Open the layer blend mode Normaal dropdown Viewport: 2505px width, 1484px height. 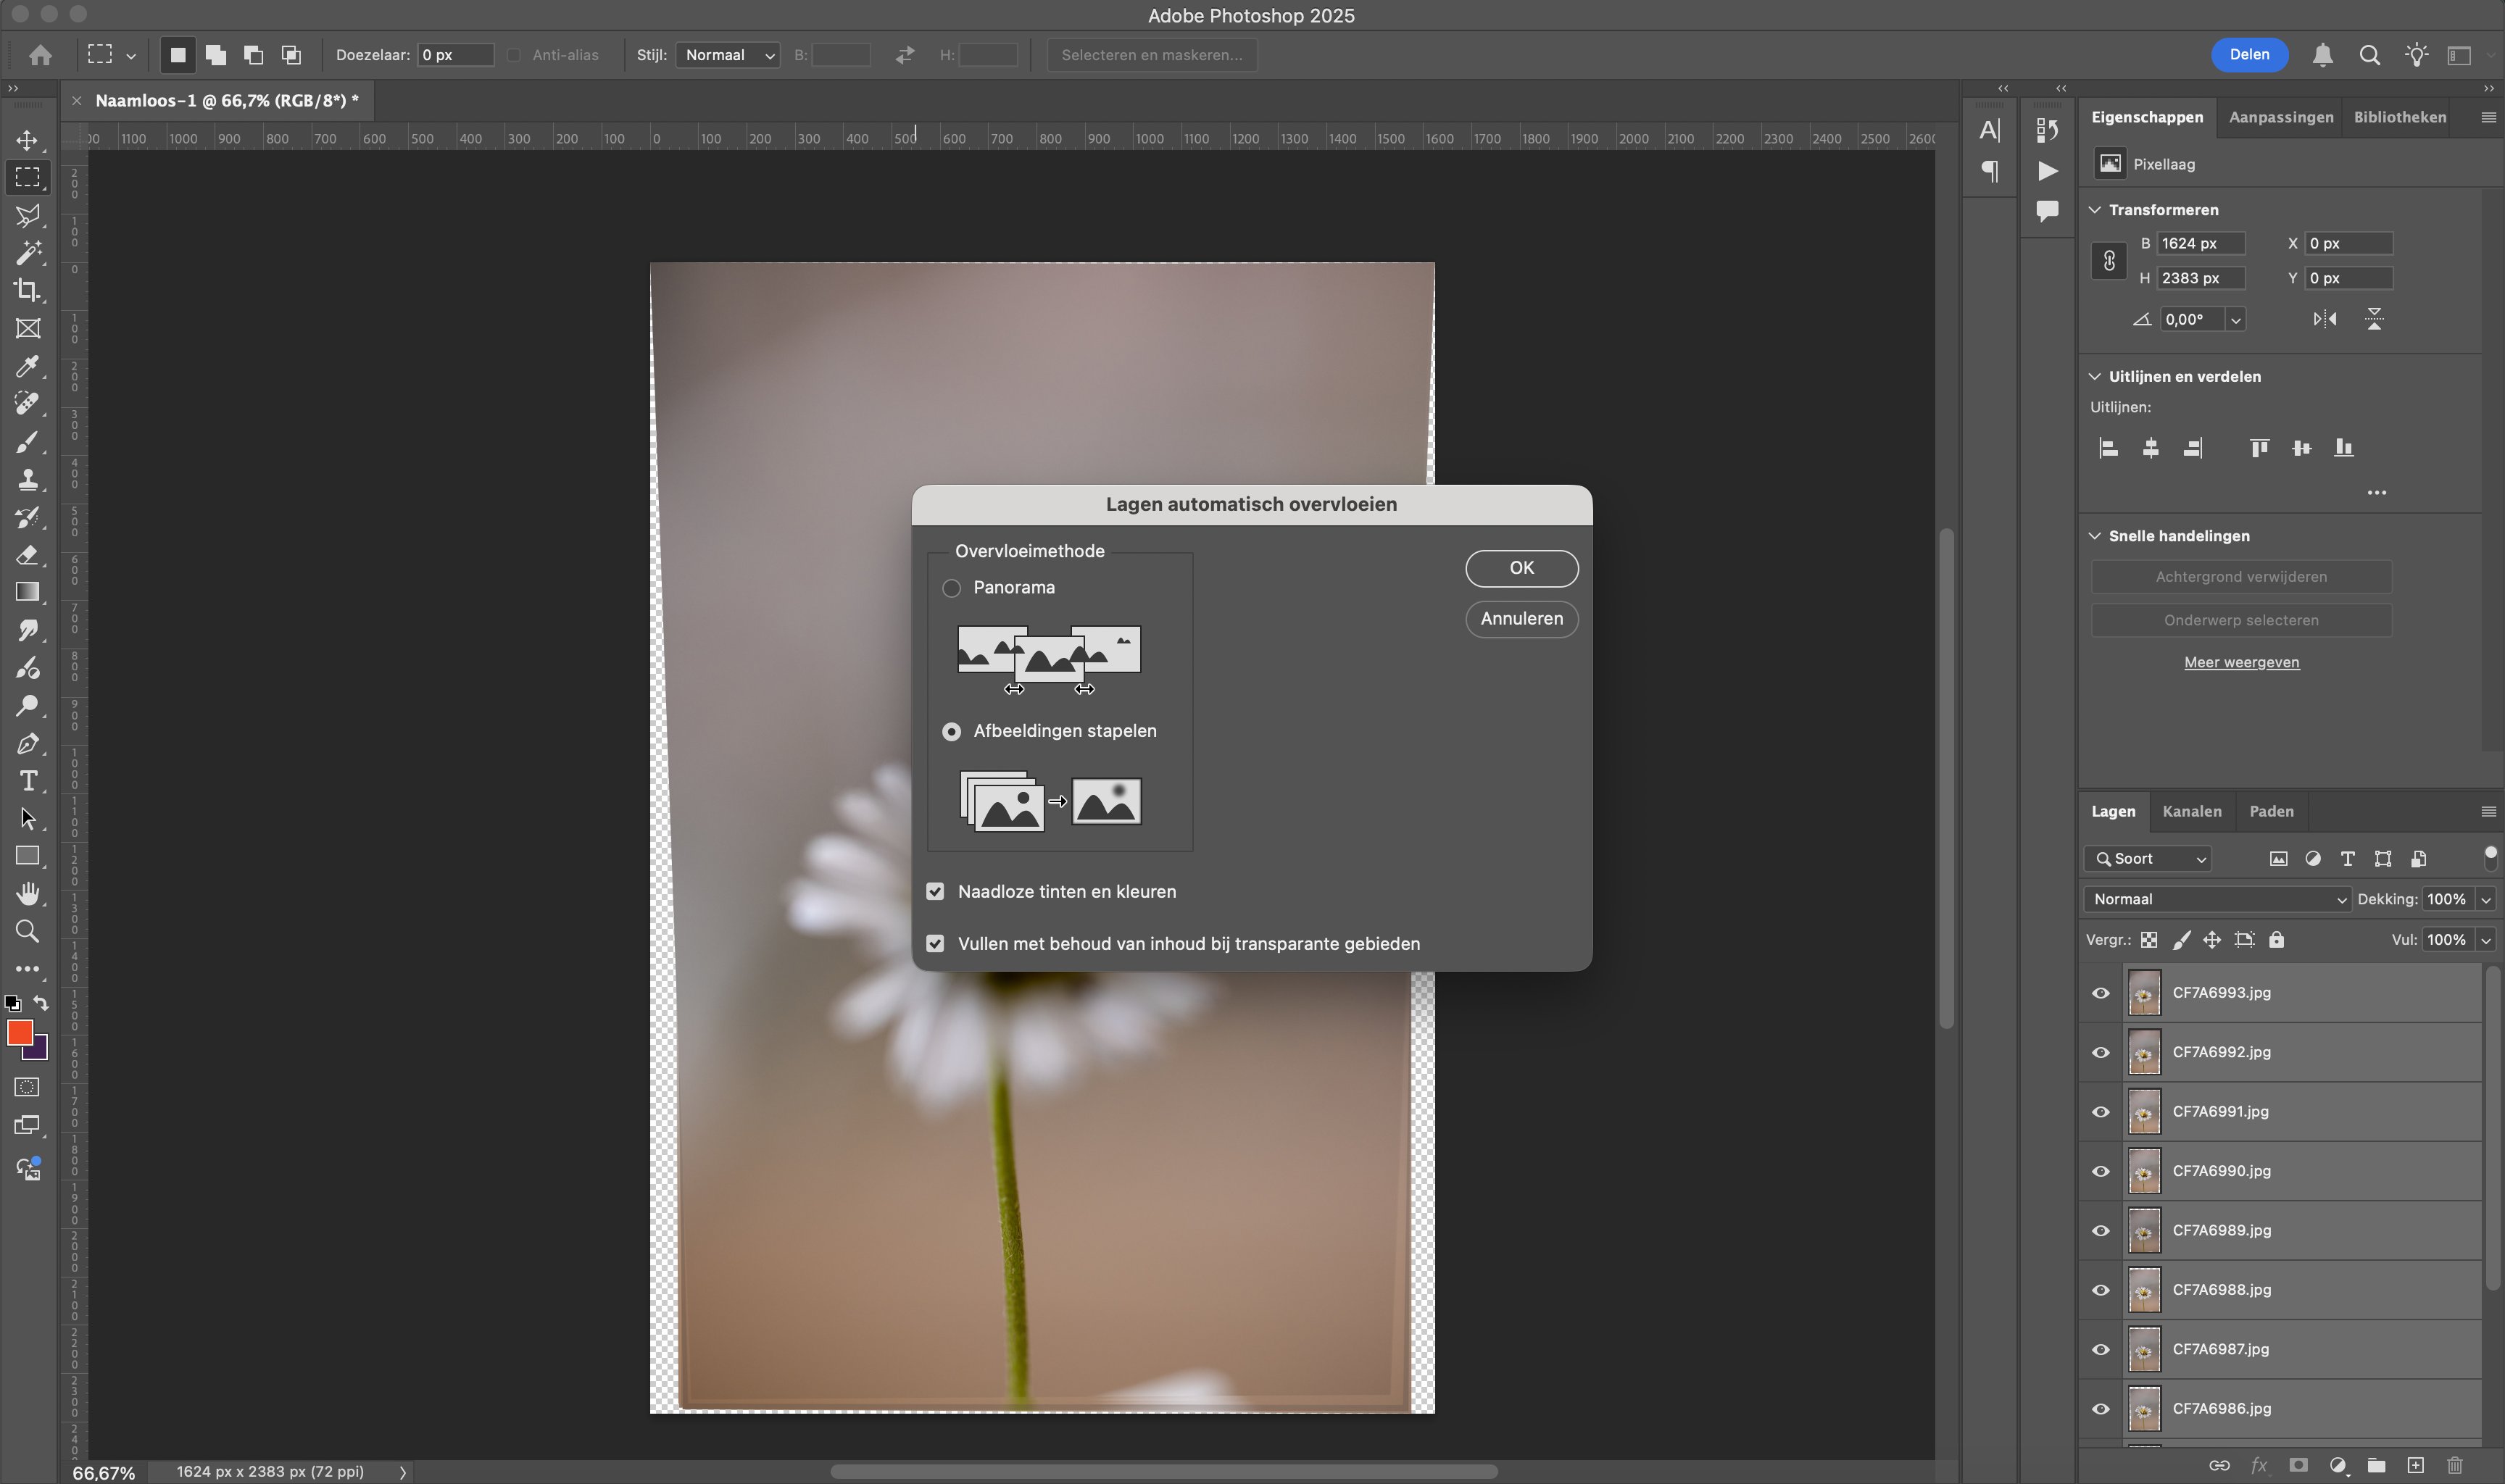pyautogui.click(x=2217, y=899)
